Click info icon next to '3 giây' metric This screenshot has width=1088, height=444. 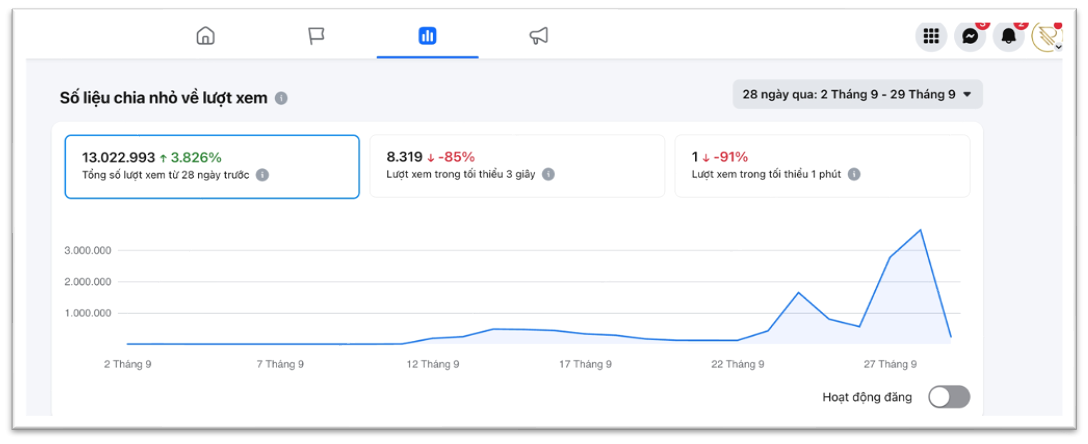[x=548, y=175]
